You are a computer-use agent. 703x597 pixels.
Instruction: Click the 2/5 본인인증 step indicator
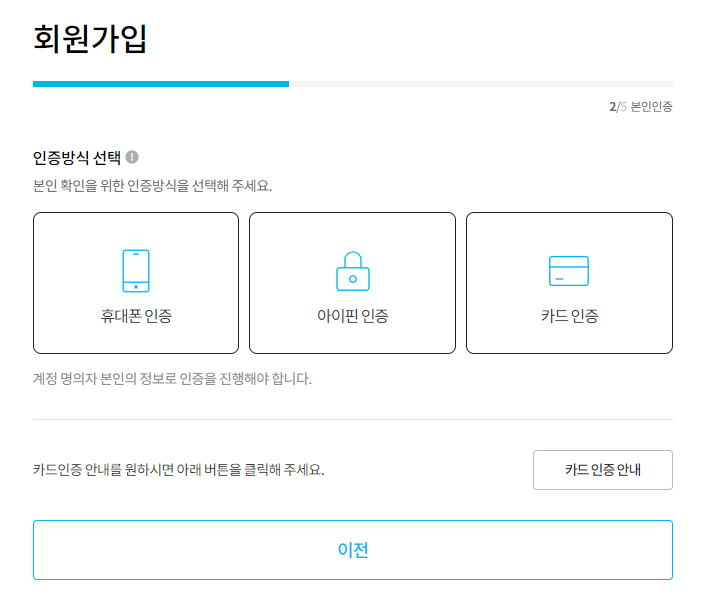tap(641, 107)
